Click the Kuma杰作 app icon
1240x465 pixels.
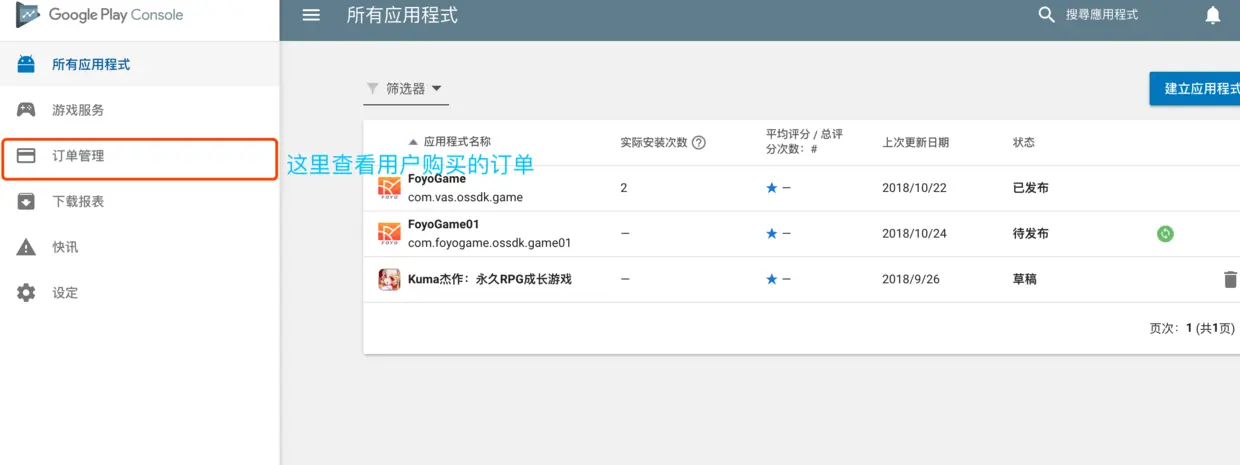pos(389,279)
